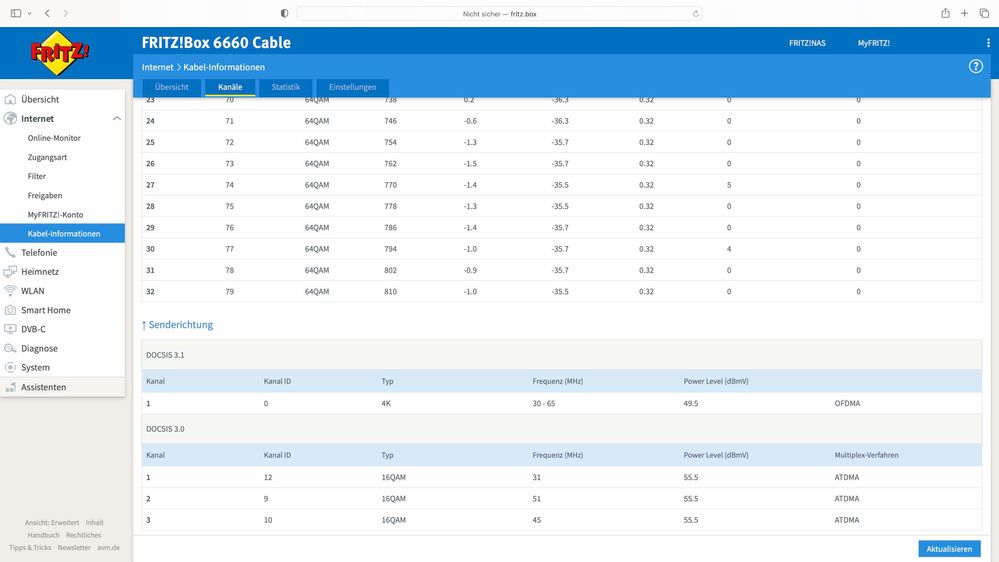Toggle the Safari sidebar icon
The image size is (999, 562).
(x=16, y=13)
